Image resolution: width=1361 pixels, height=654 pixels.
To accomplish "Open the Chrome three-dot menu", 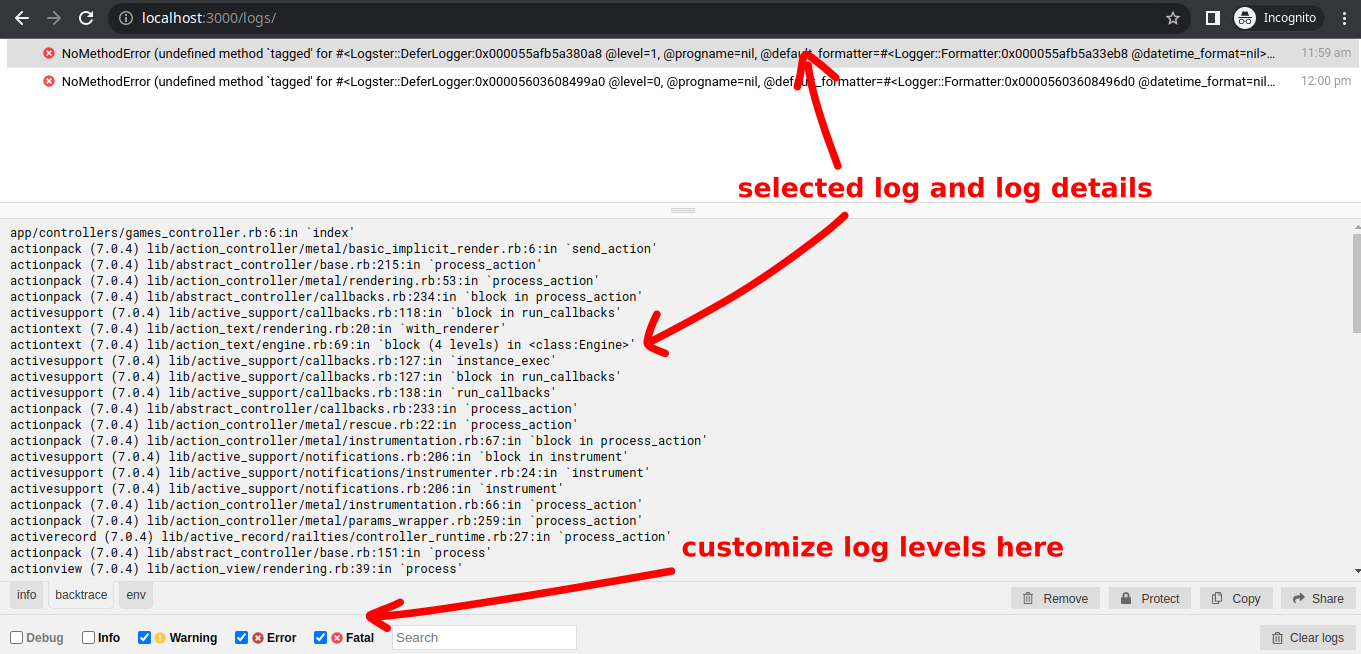I will click(x=1344, y=17).
